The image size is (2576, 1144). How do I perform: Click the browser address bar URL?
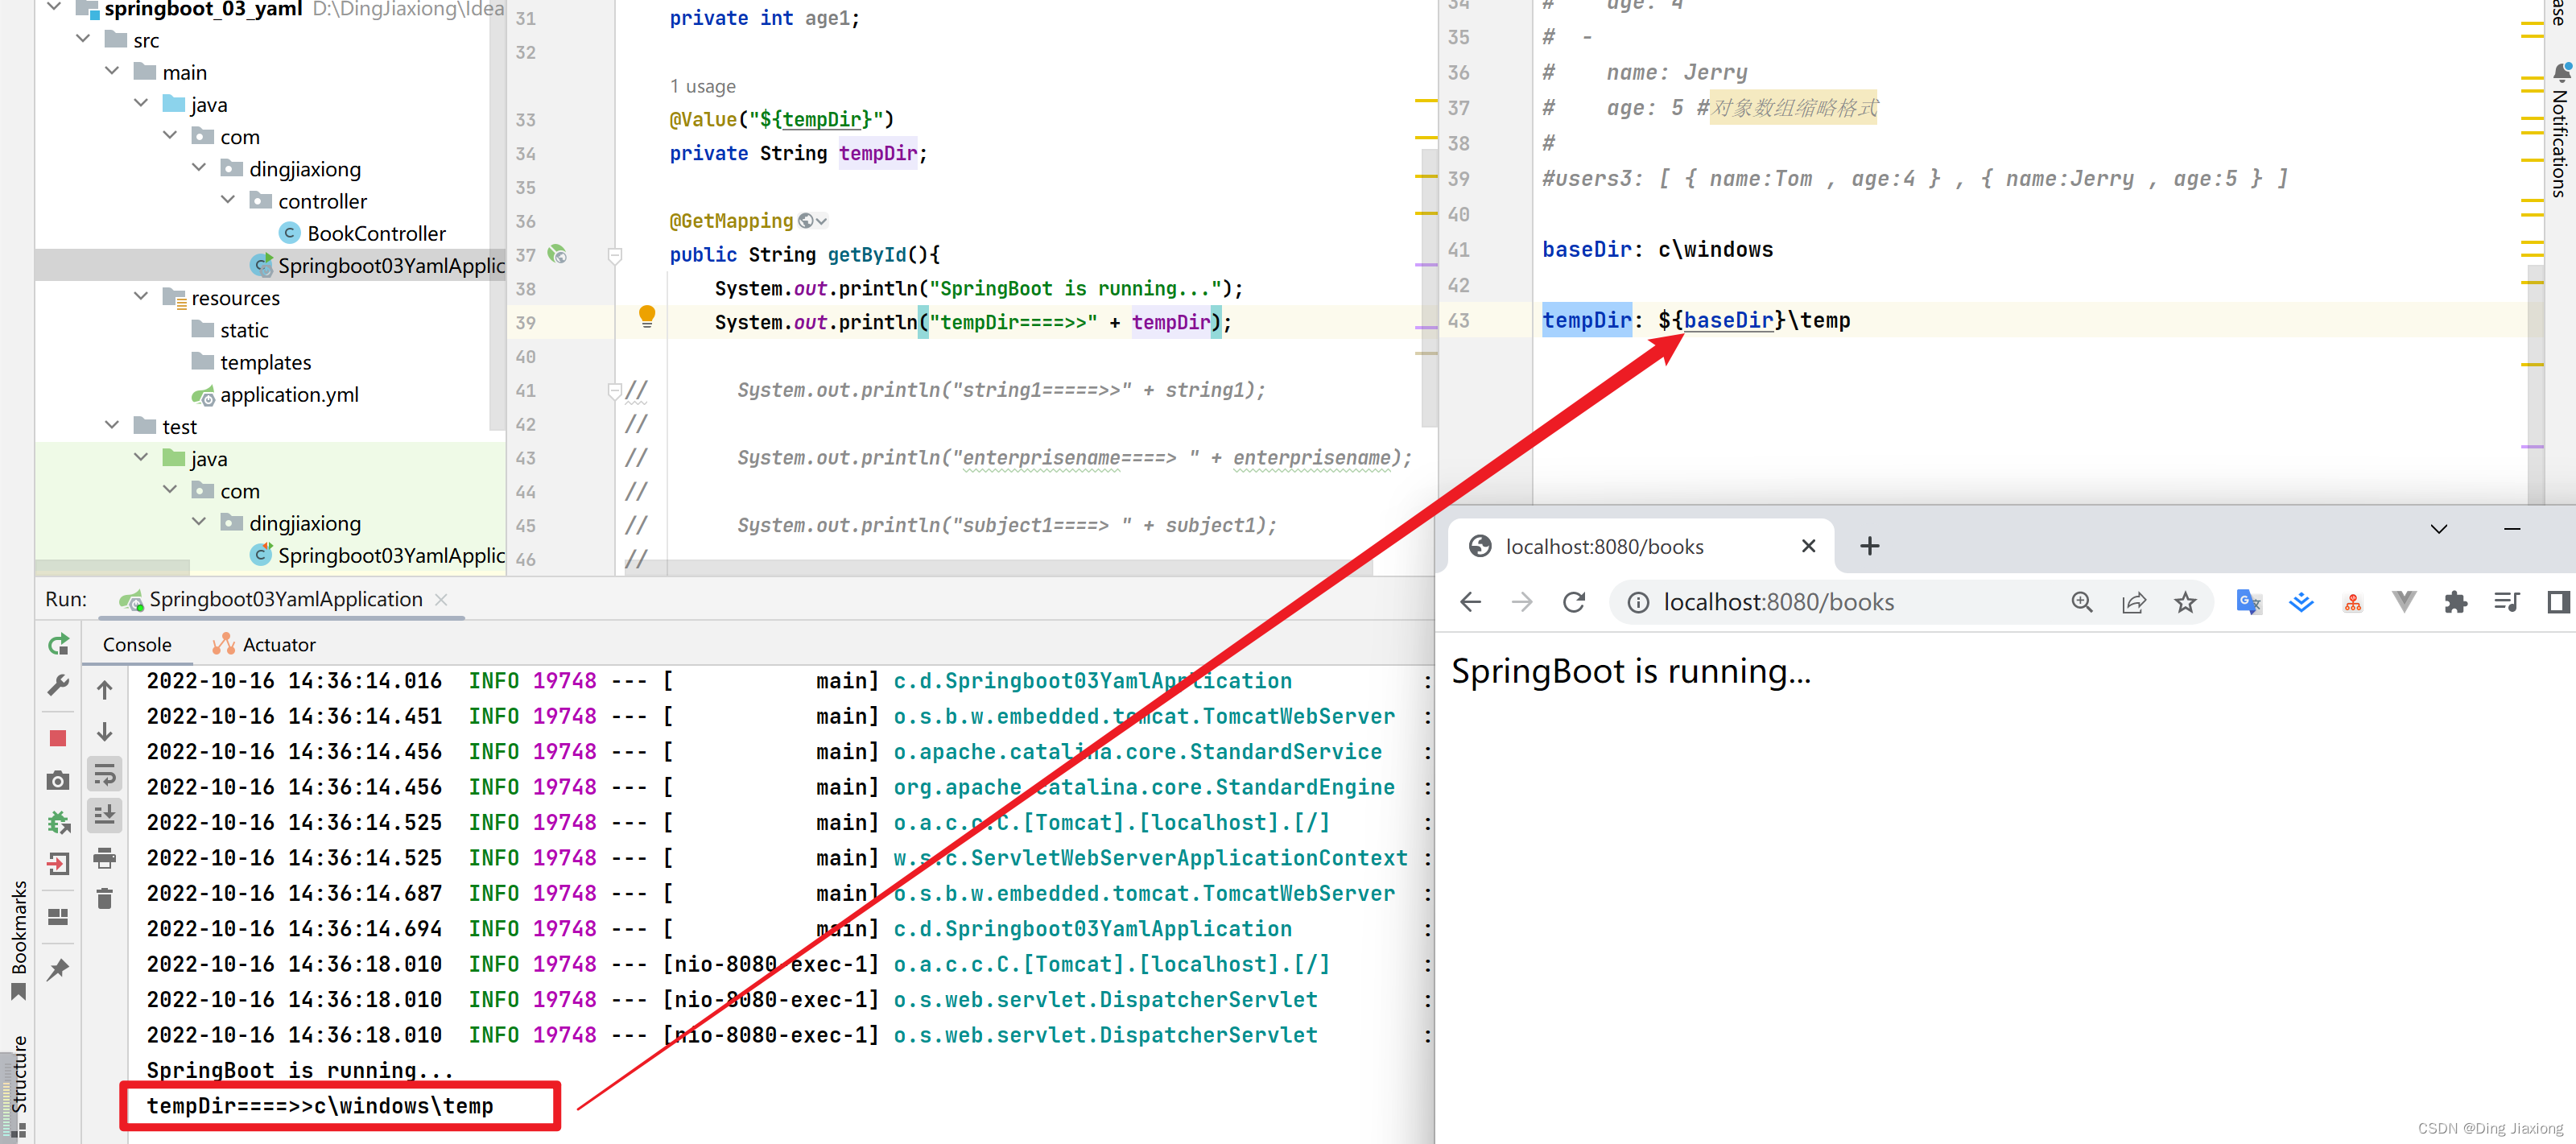point(1778,602)
